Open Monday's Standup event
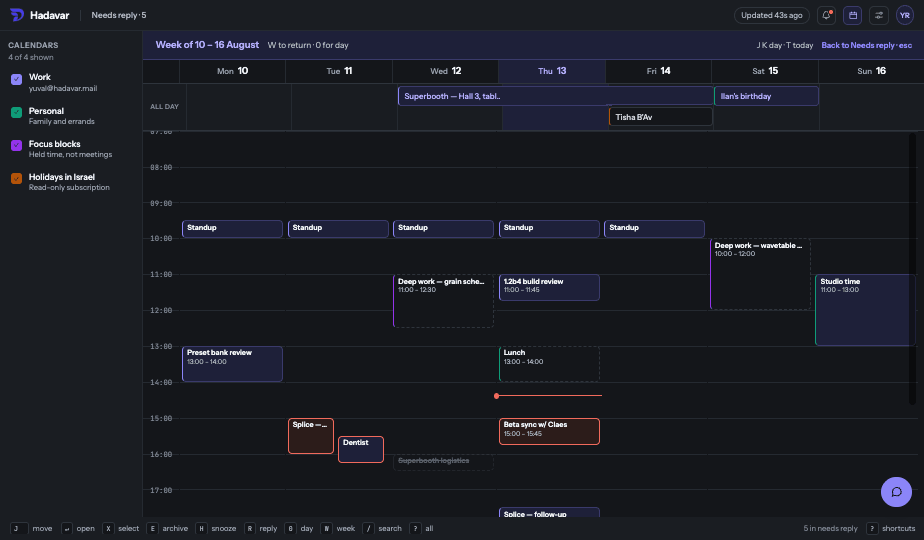This screenshot has width=924, height=540. click(232, 229)
